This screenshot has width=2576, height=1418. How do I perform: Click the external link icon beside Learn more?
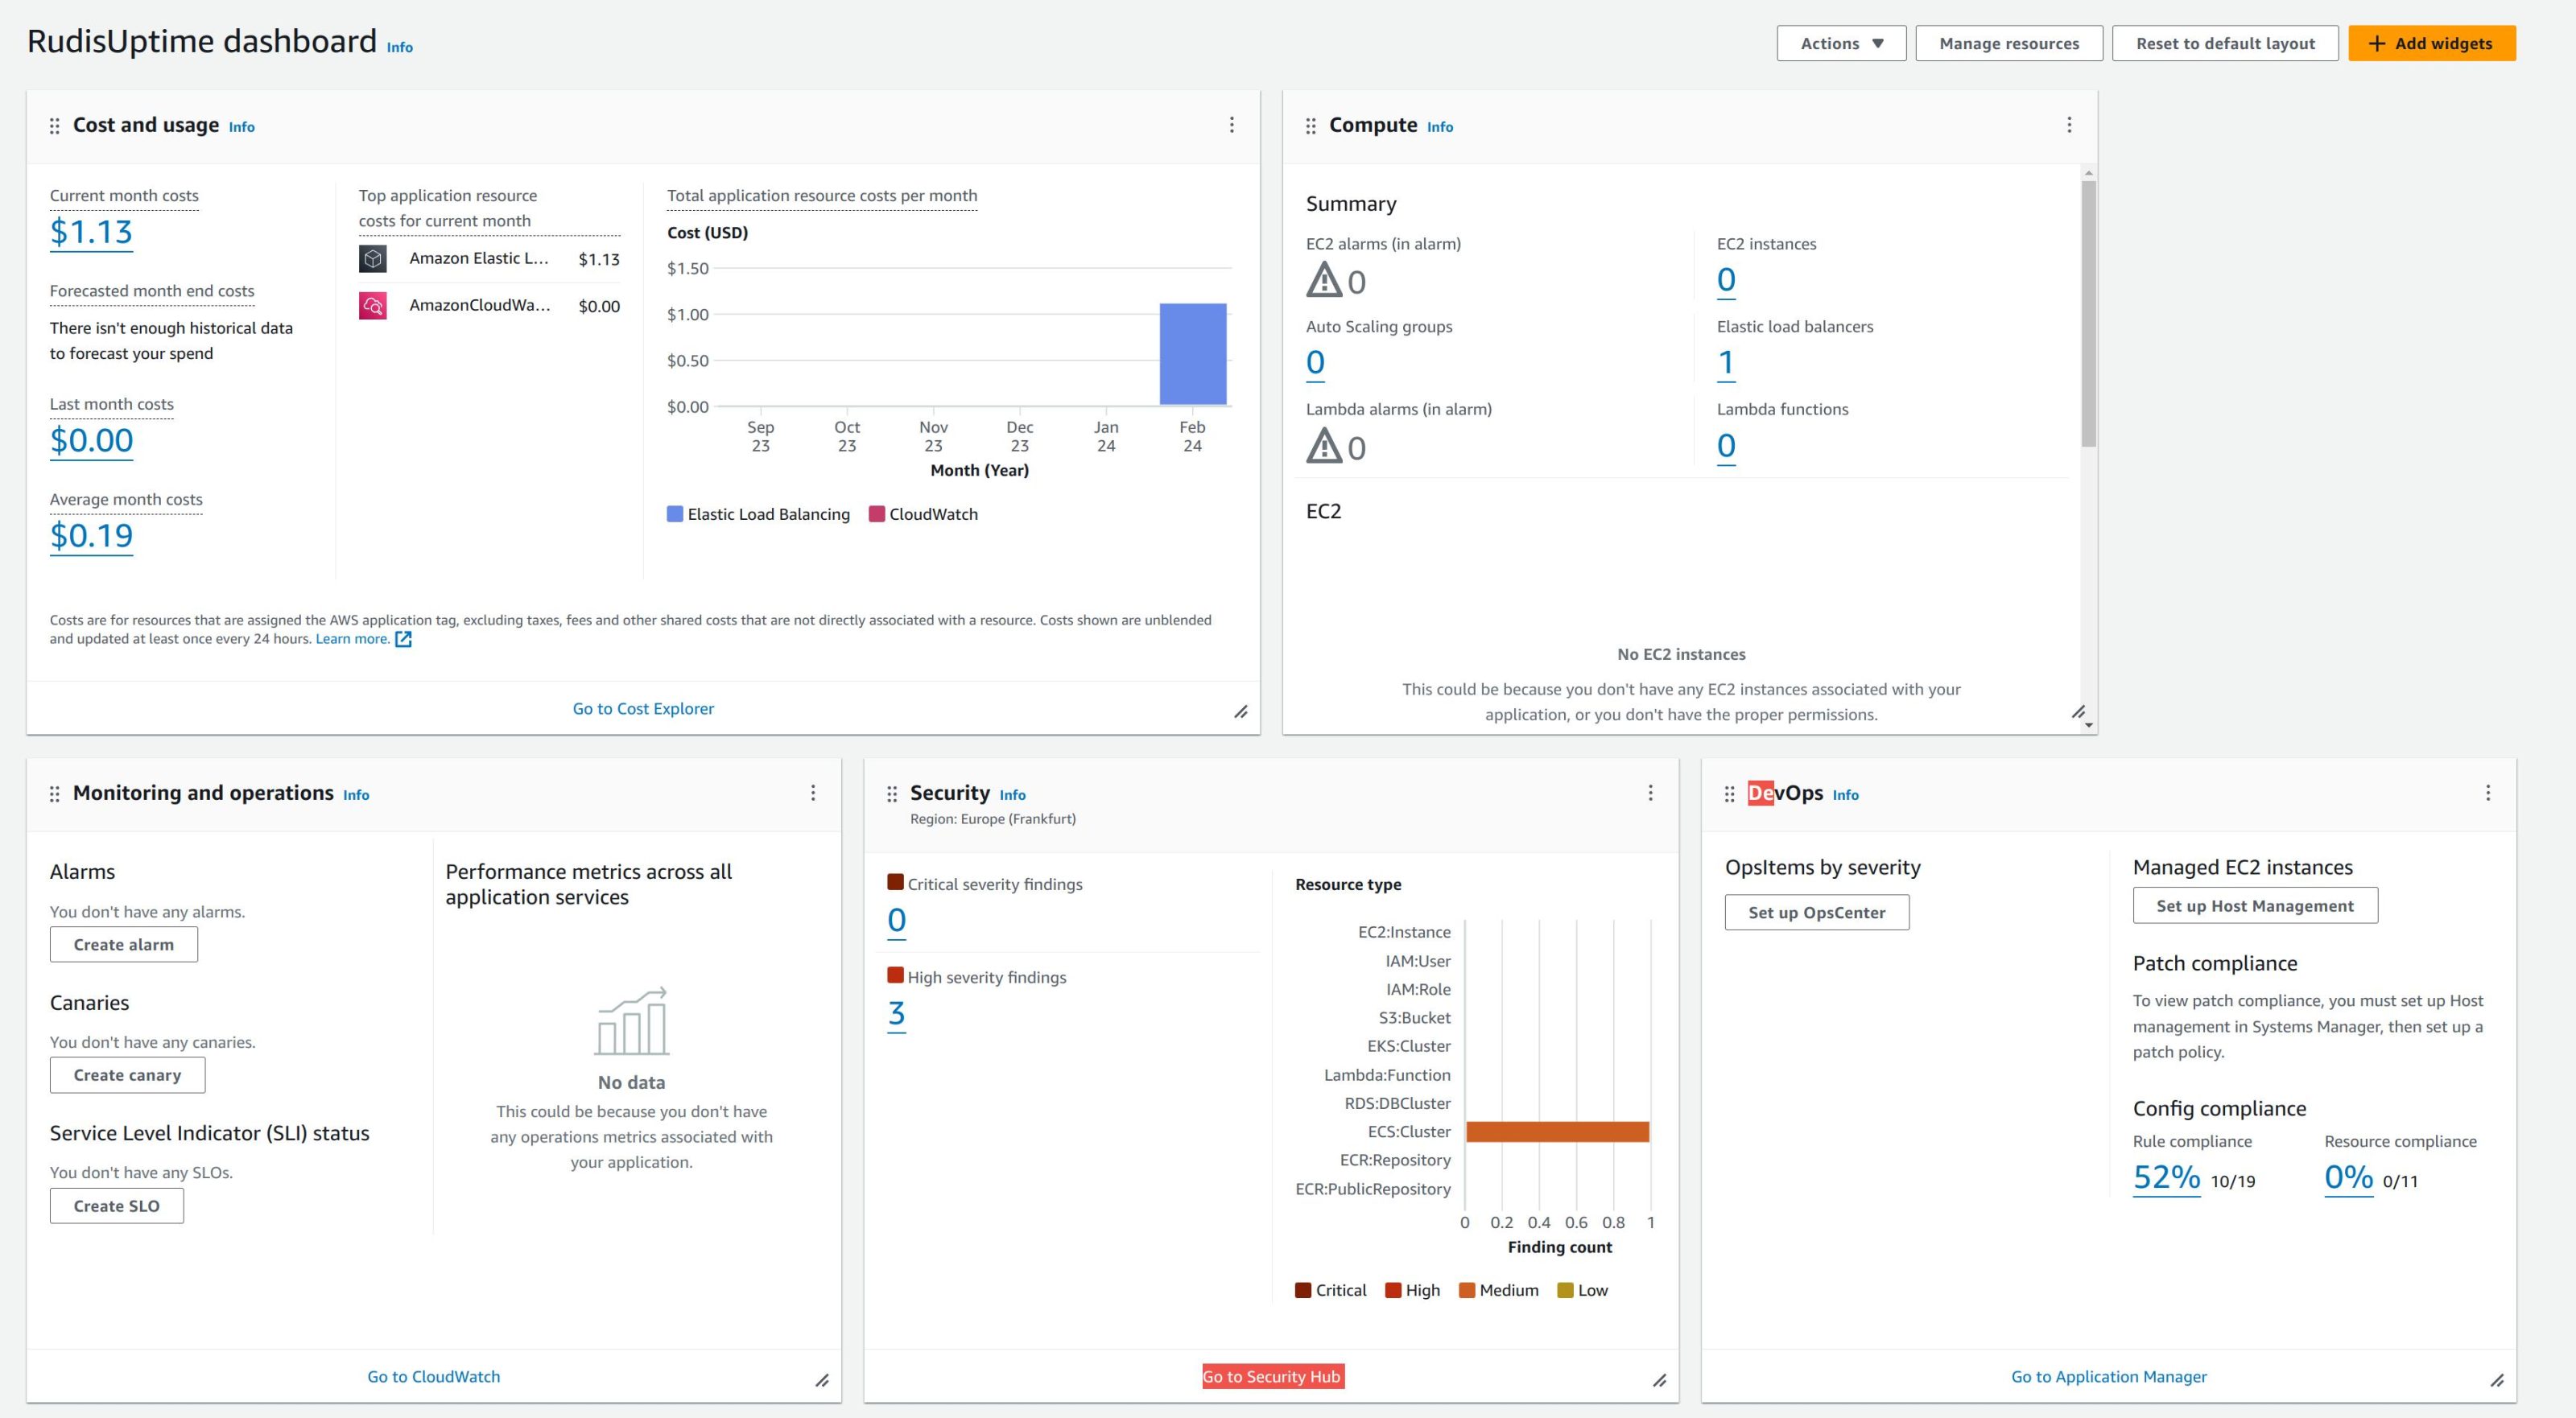(404, 638)
